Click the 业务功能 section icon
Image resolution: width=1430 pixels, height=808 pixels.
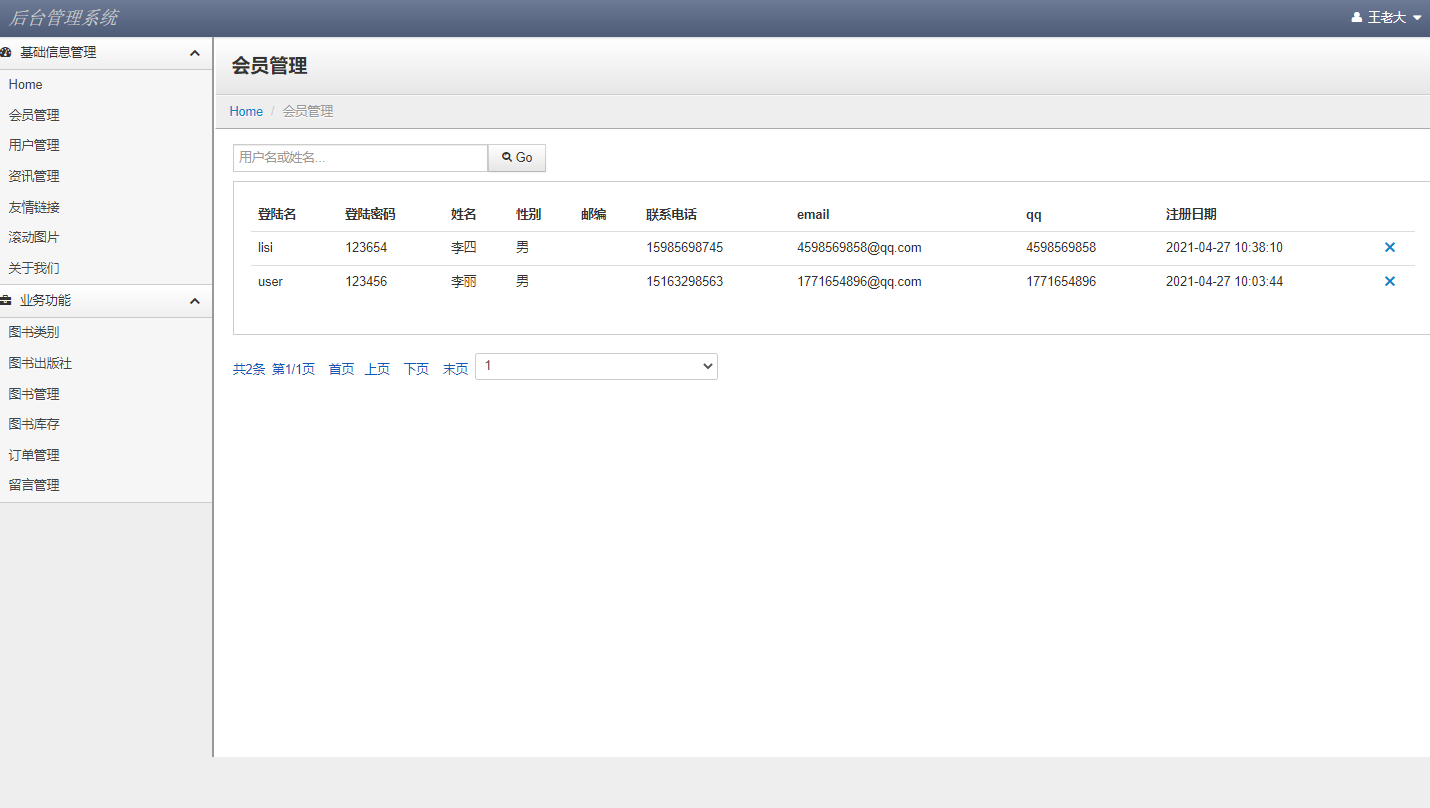click(9, 300)
